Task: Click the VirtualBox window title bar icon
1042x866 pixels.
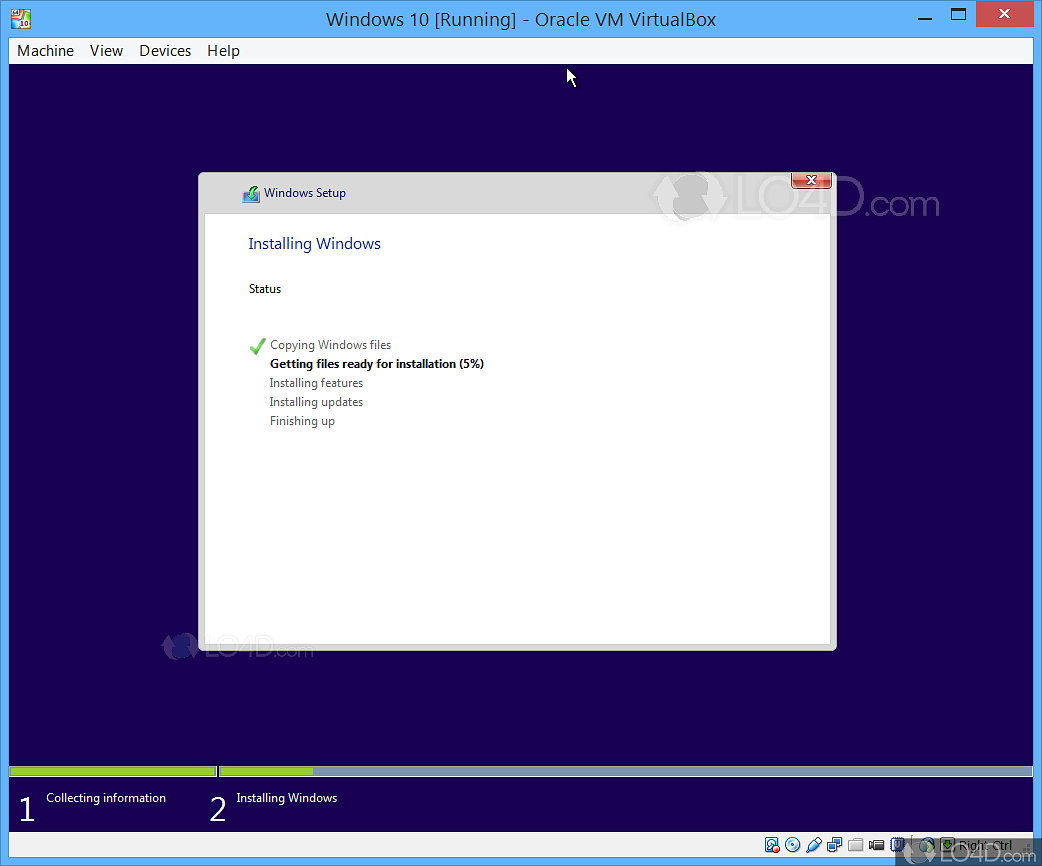Action: [20, 18]
